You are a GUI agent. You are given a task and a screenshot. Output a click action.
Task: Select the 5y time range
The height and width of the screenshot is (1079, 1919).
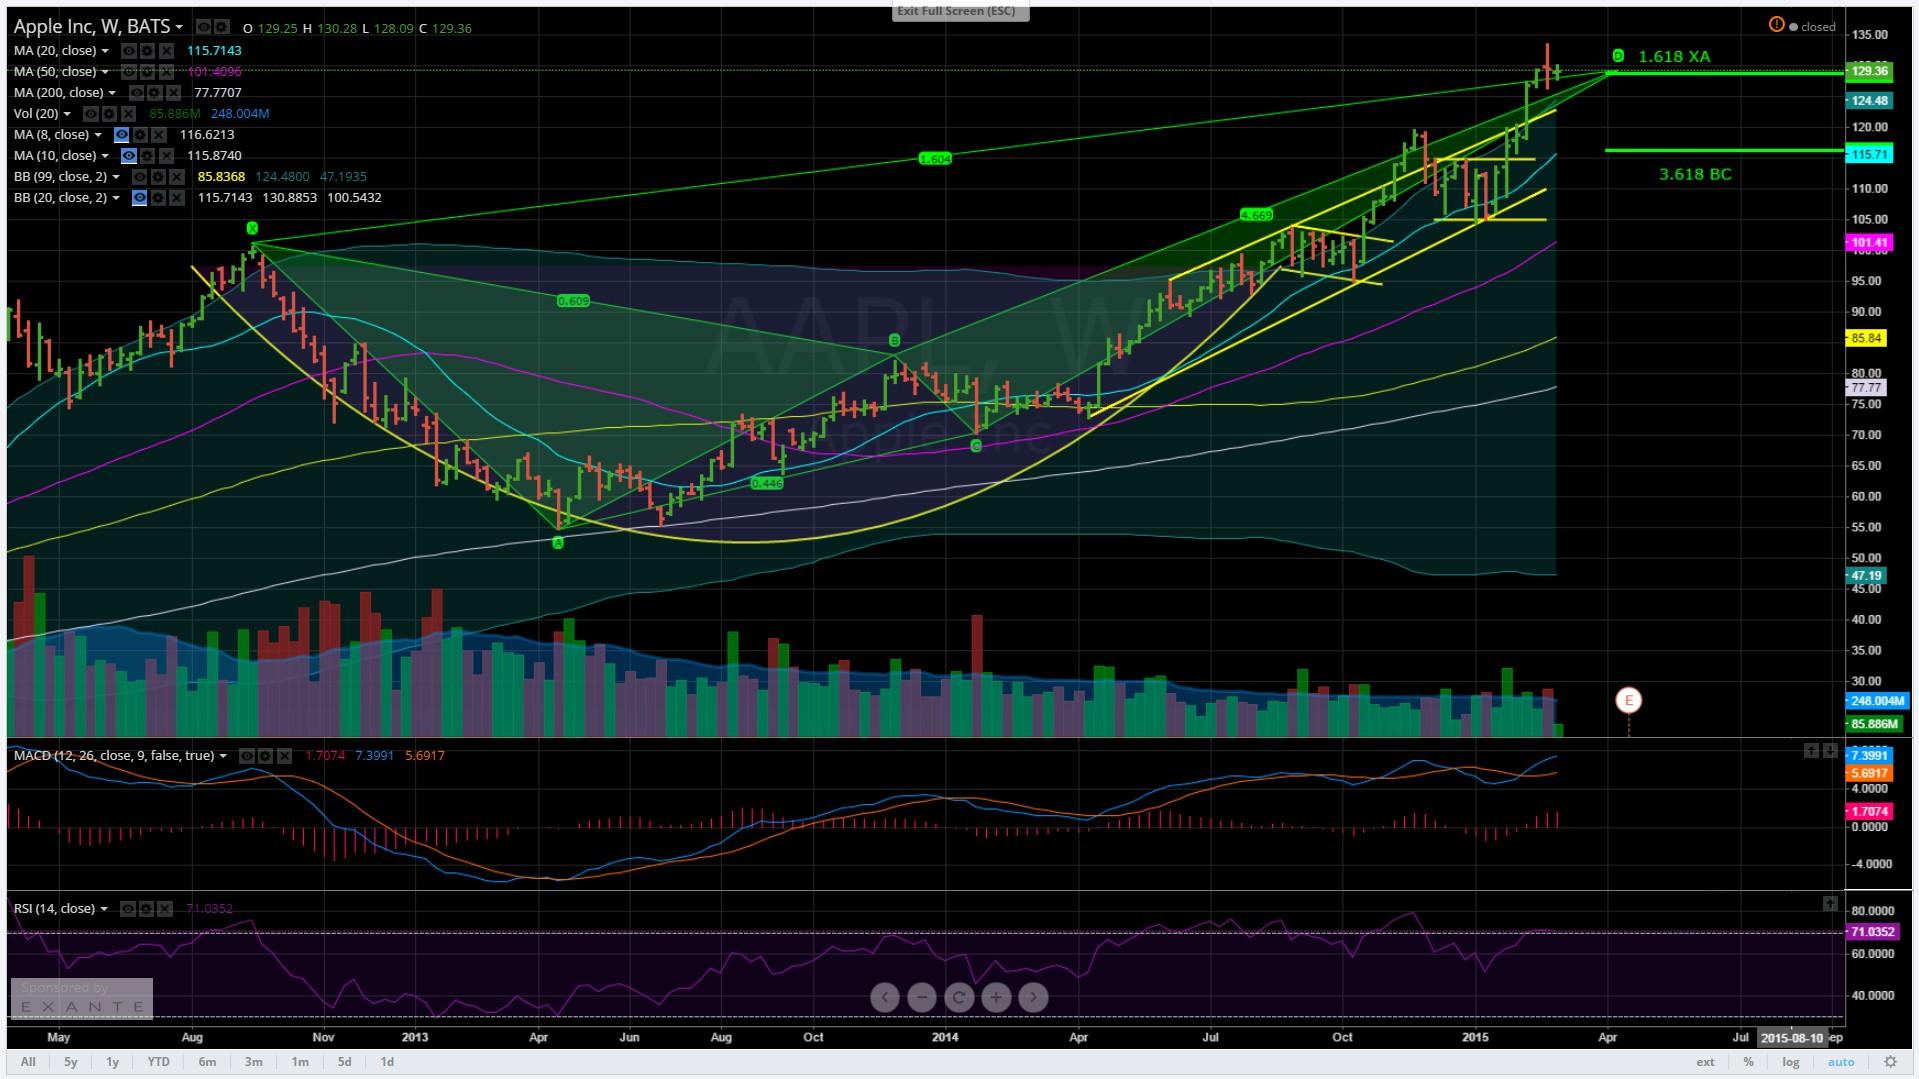[x=71, y=1062]
